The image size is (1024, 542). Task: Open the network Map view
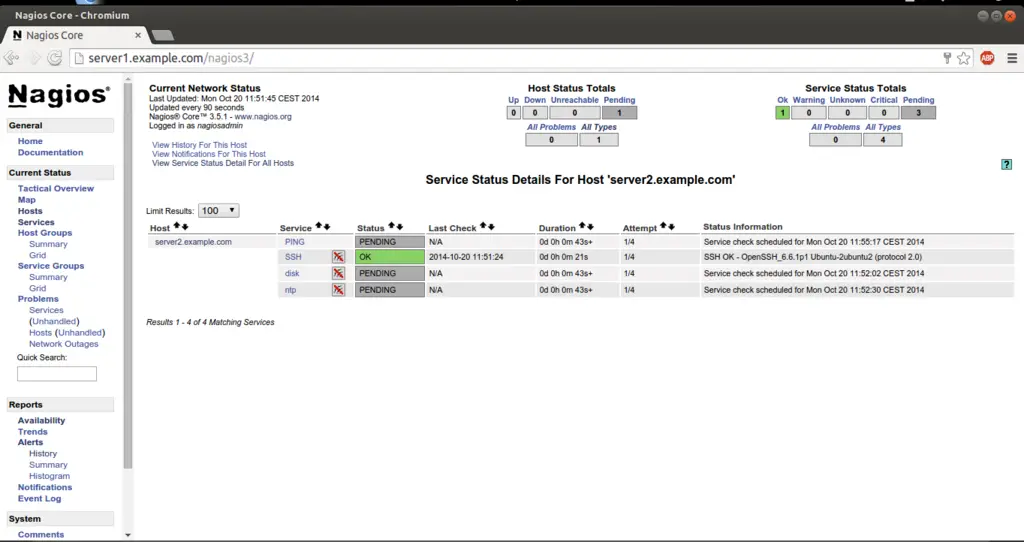coord(27,200)
